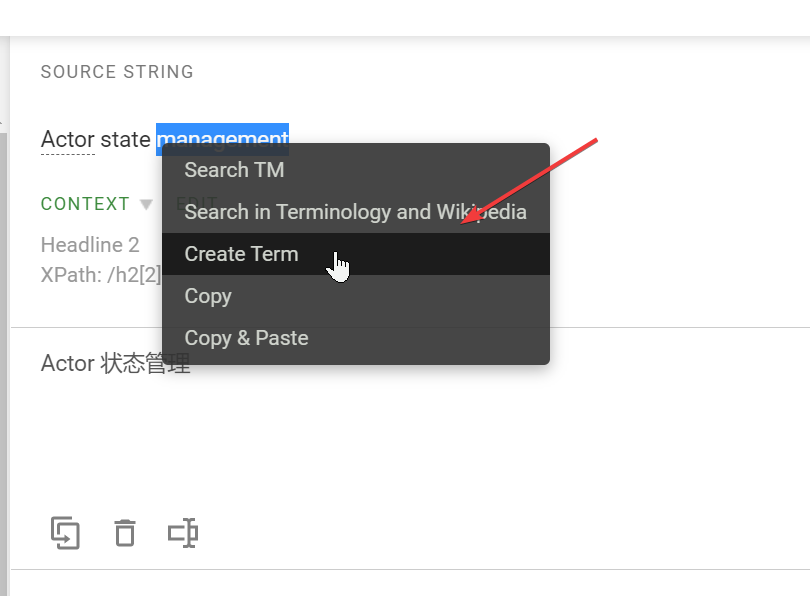The image size is (810, 596).
Task: Click the select-all text icon
Action: point(183,533)
